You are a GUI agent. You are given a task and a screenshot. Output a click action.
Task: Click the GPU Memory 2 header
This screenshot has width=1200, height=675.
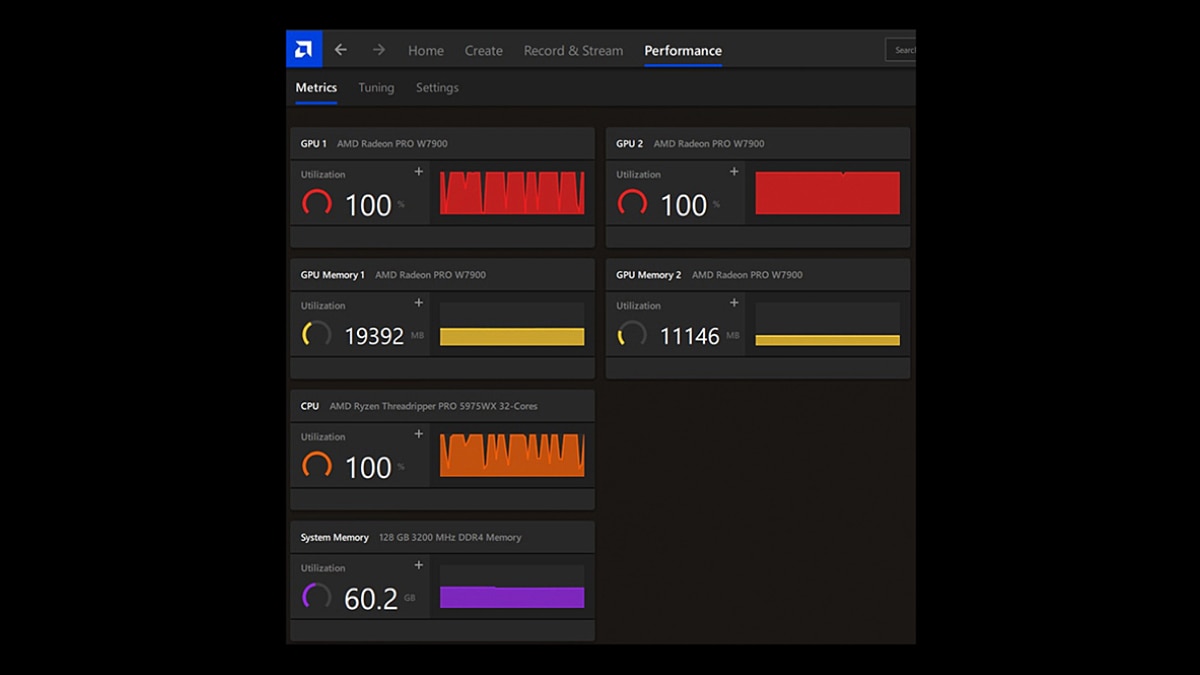[758, 274]
